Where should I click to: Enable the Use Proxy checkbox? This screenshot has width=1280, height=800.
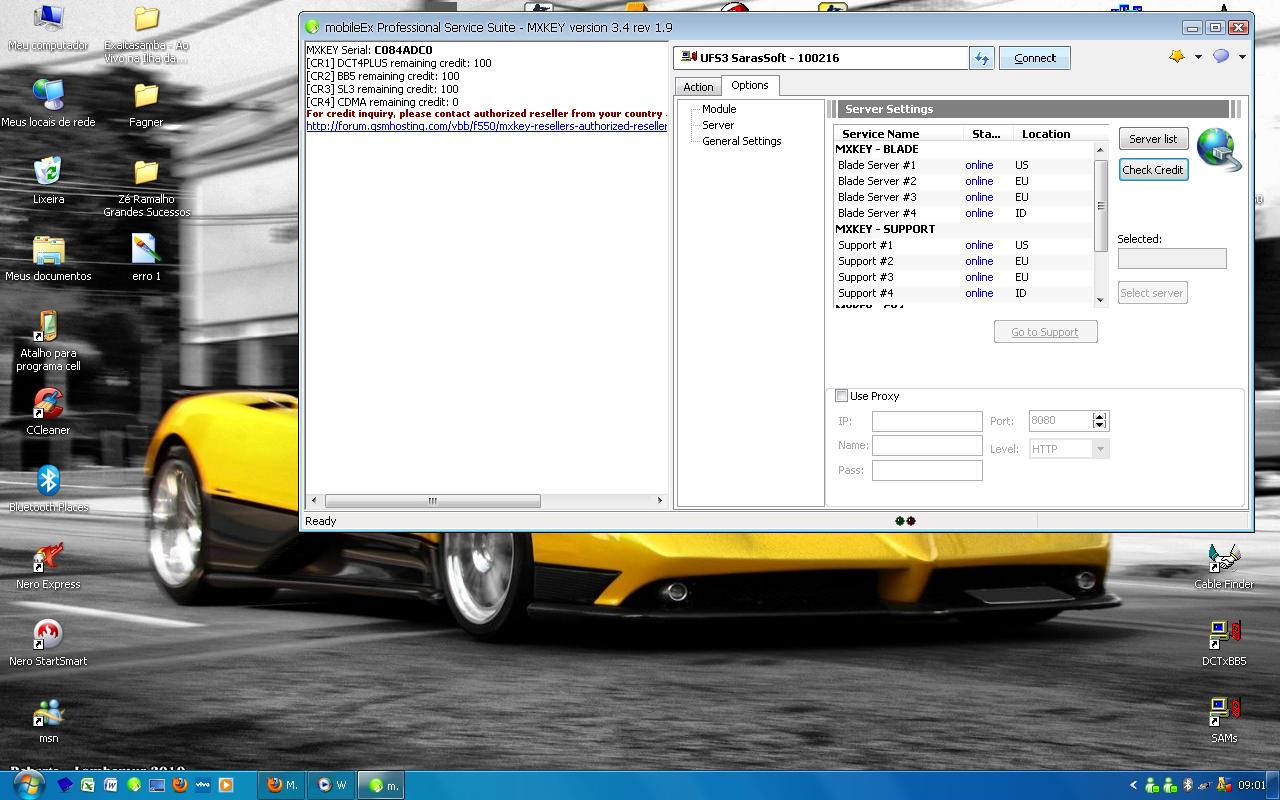[x=841, y=396]
